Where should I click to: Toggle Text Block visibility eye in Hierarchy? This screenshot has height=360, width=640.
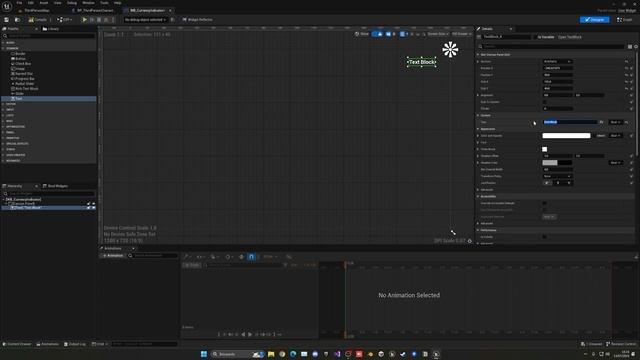click(93, 208)
